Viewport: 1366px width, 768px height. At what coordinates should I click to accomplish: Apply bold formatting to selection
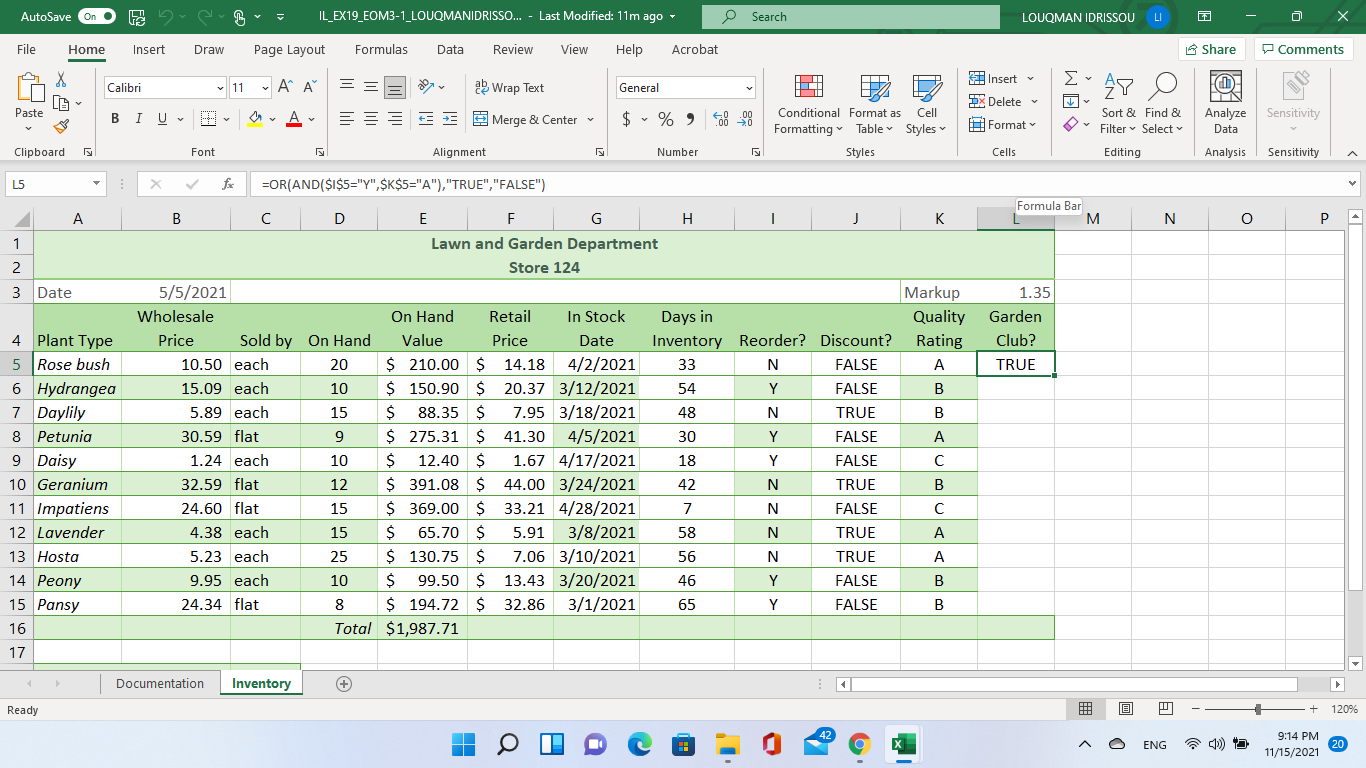click(114, 118)
